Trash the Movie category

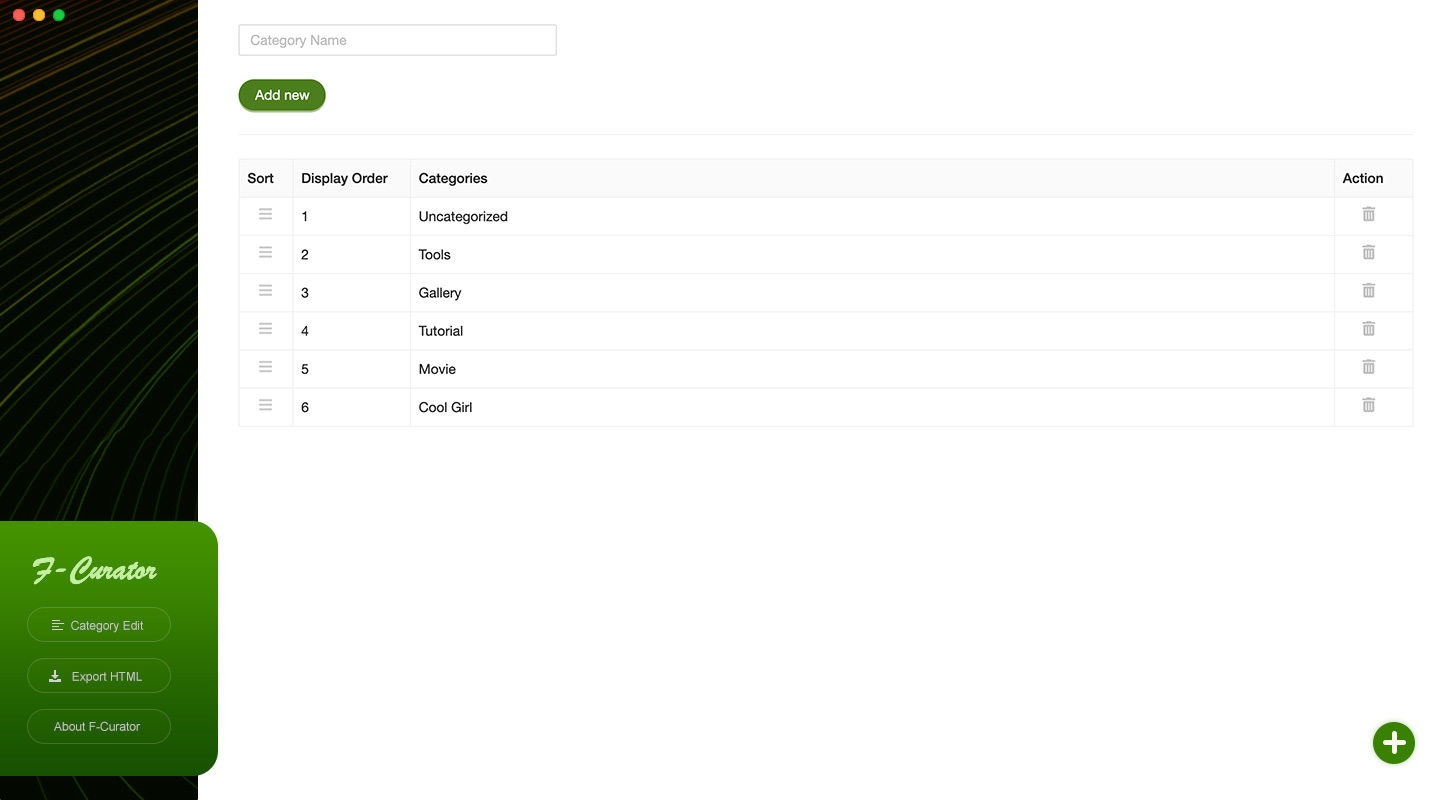(1368, 366)
